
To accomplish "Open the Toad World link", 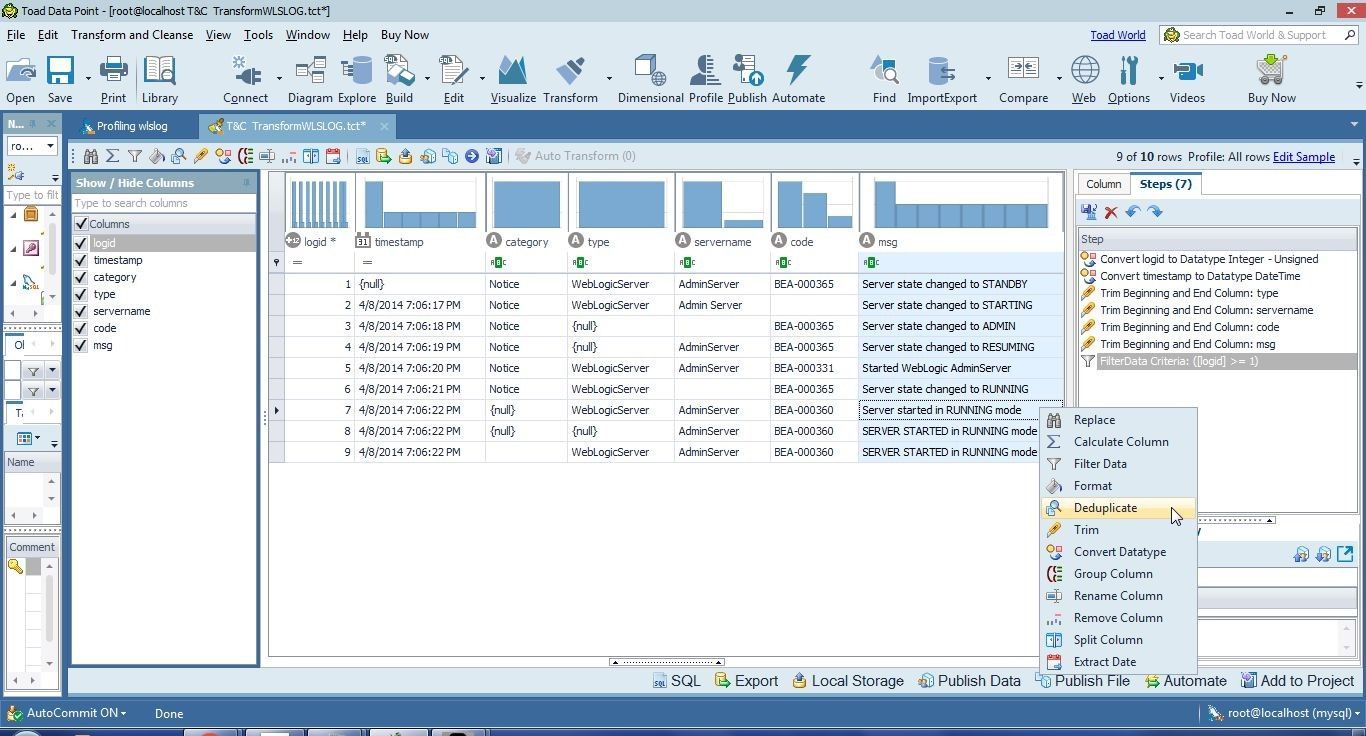I will [x=1118, y=35].
